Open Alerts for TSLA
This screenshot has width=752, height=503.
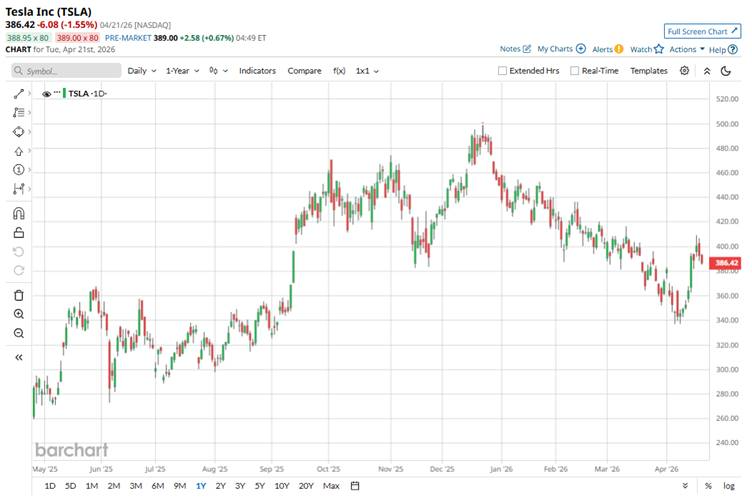(608, 49)
